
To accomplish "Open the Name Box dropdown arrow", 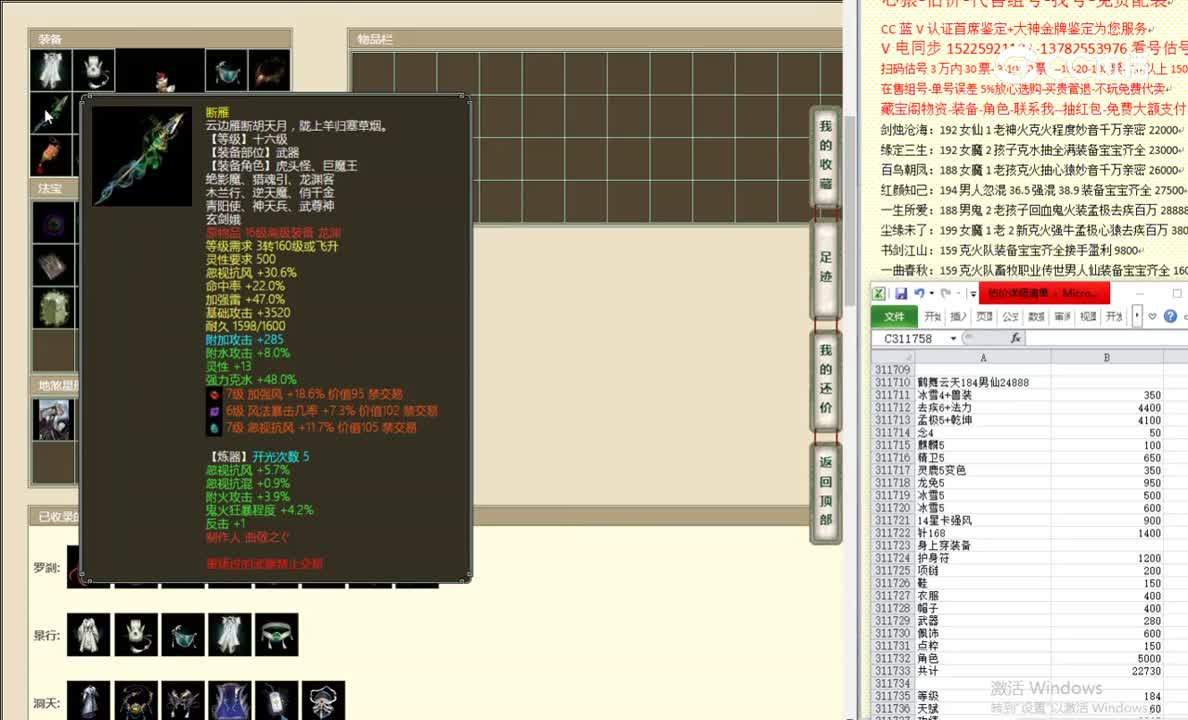I will 953,338.
